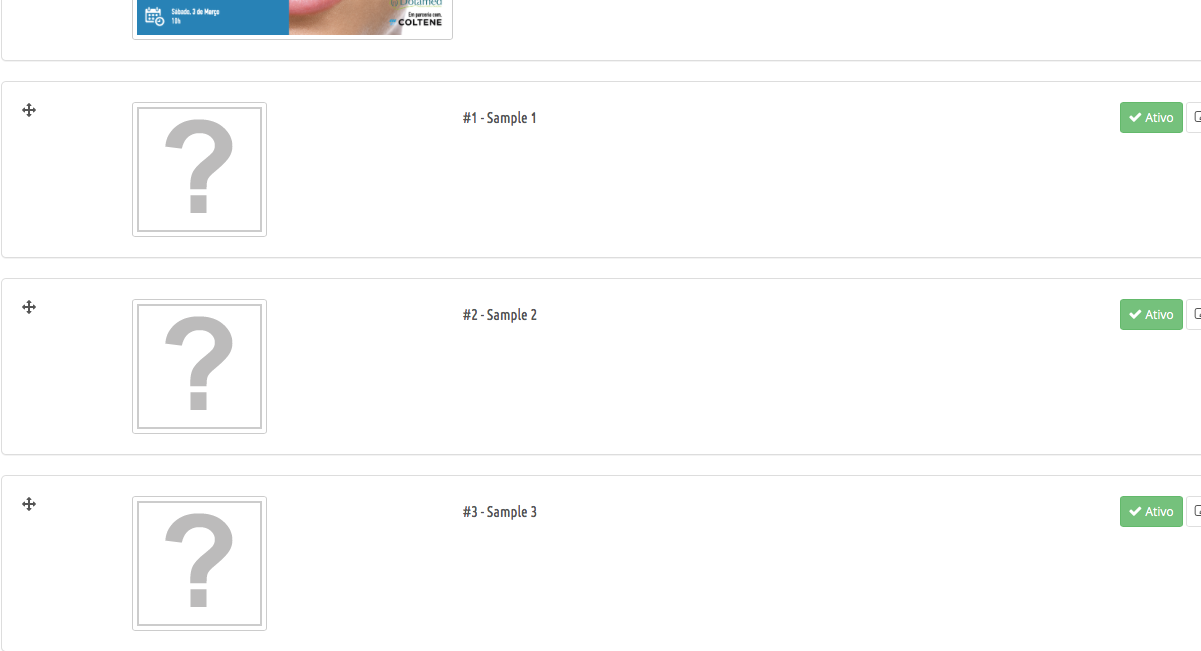
Task: Open the edit icon next to Sample 2's Ativo
Action: 1194,315
